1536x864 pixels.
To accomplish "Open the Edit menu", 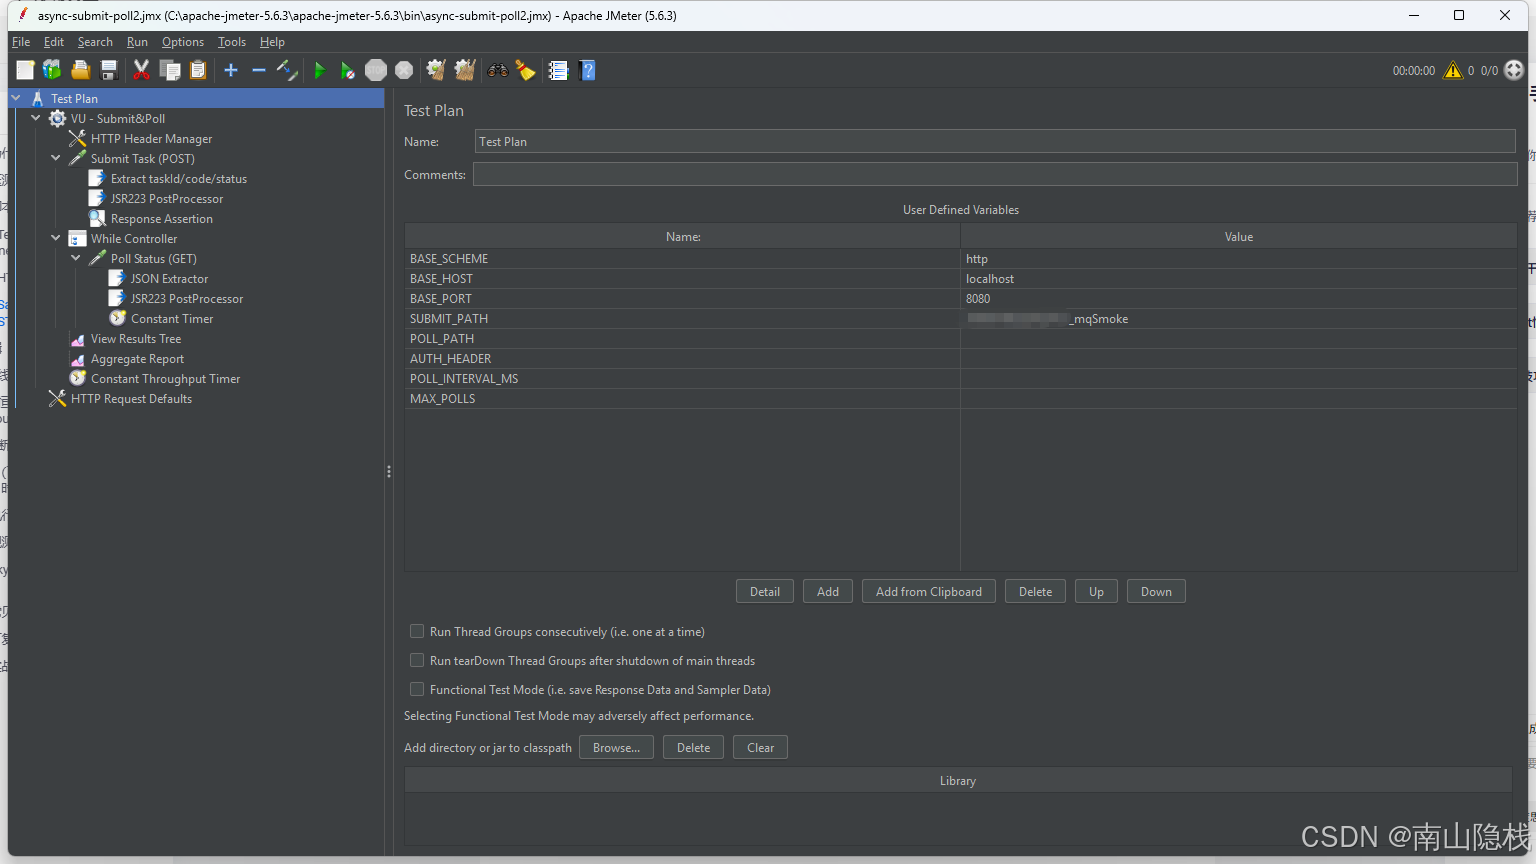I will (54, 42).
